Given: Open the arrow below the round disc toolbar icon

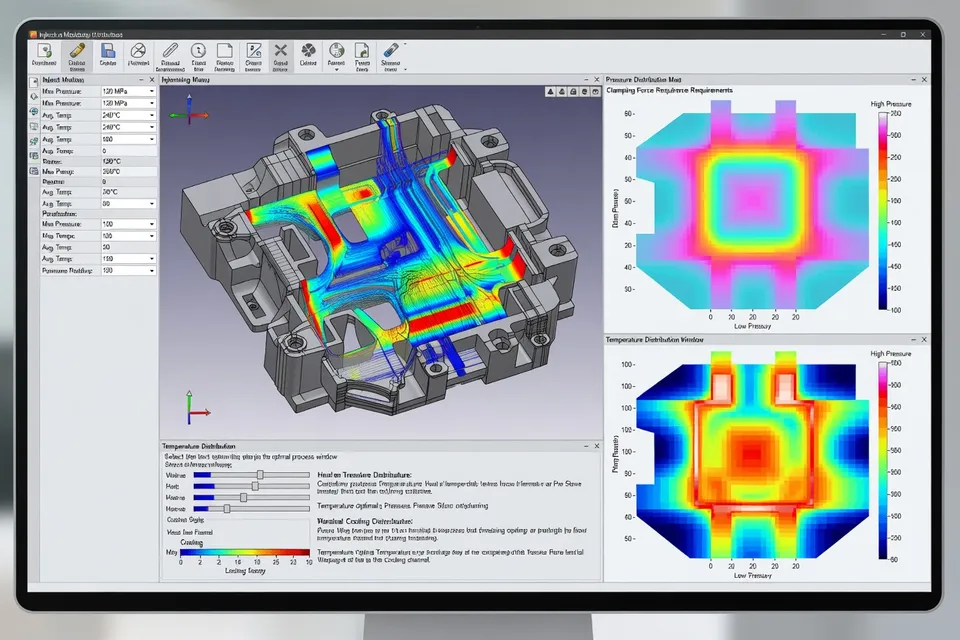Looking at the screenshot, I should 336,70.
